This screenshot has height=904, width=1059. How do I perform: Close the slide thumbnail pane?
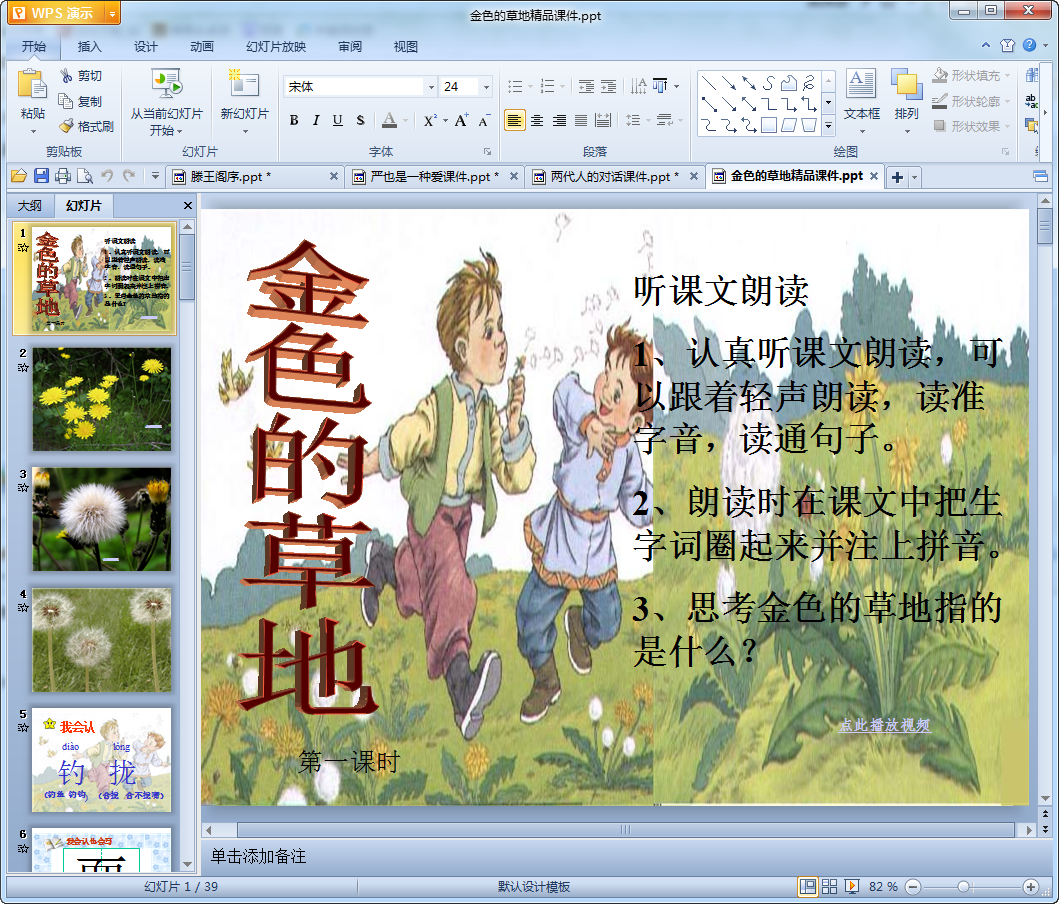coord(188,205)
